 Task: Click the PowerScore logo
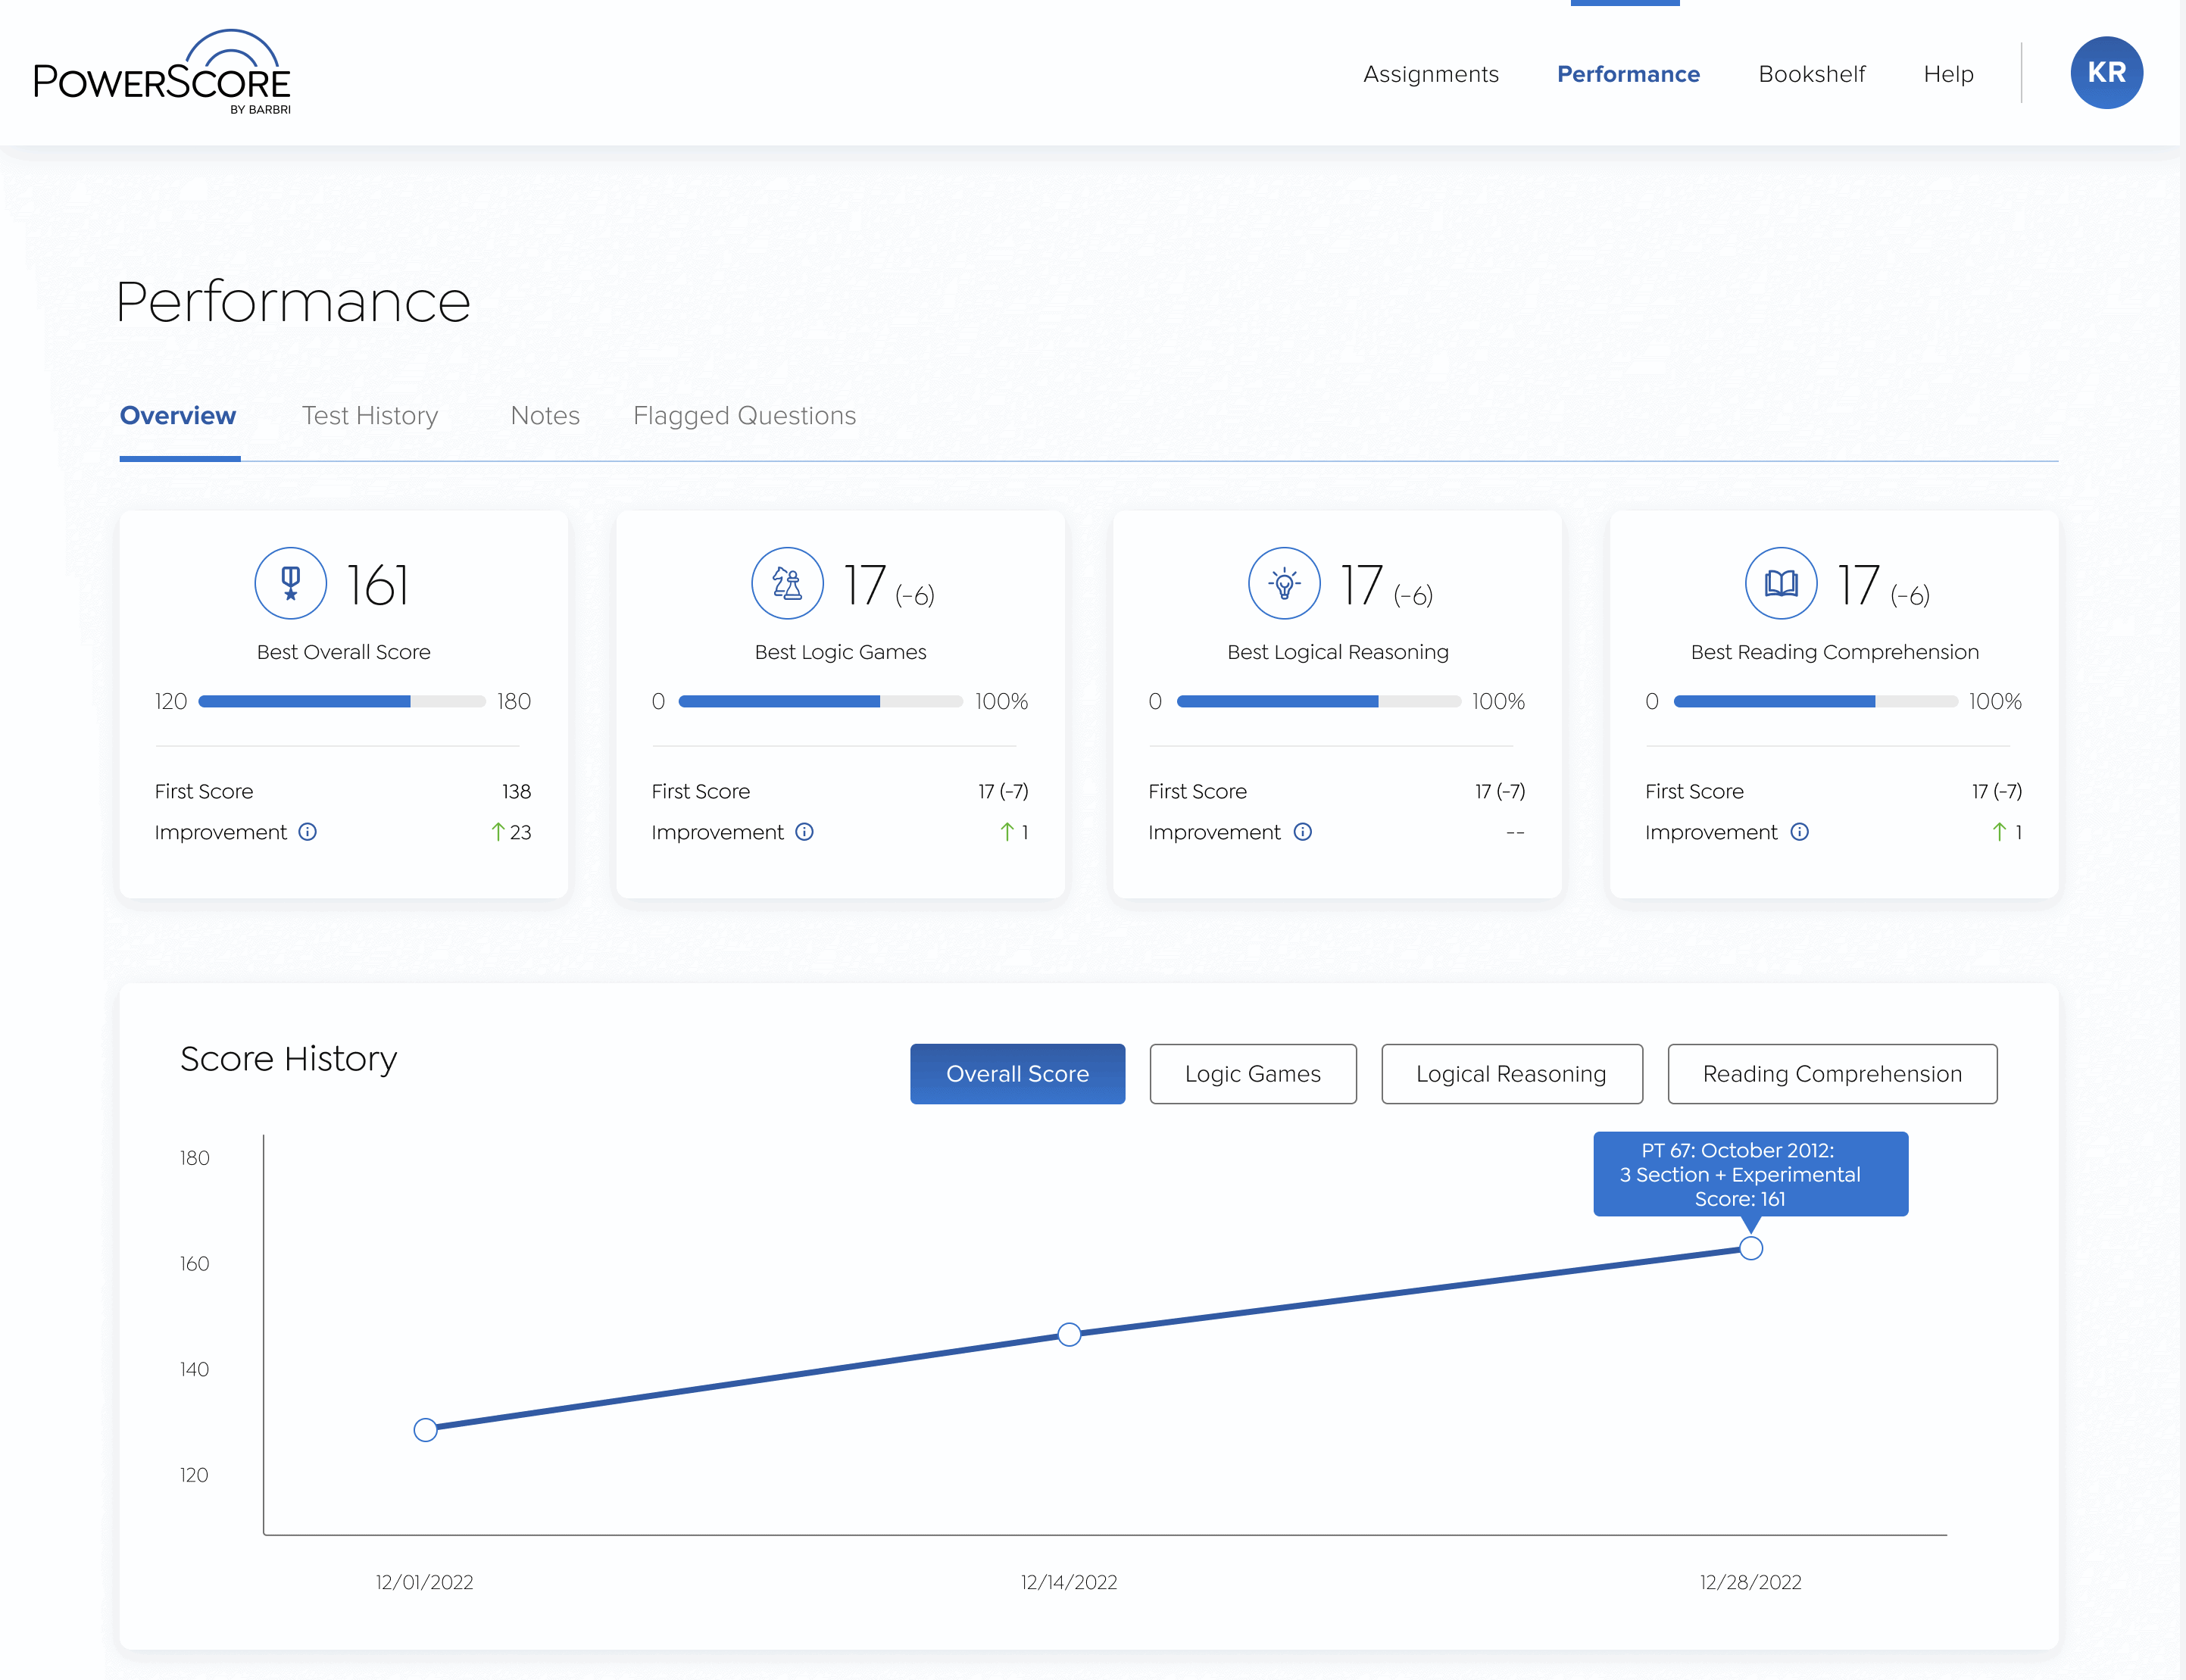162,72
